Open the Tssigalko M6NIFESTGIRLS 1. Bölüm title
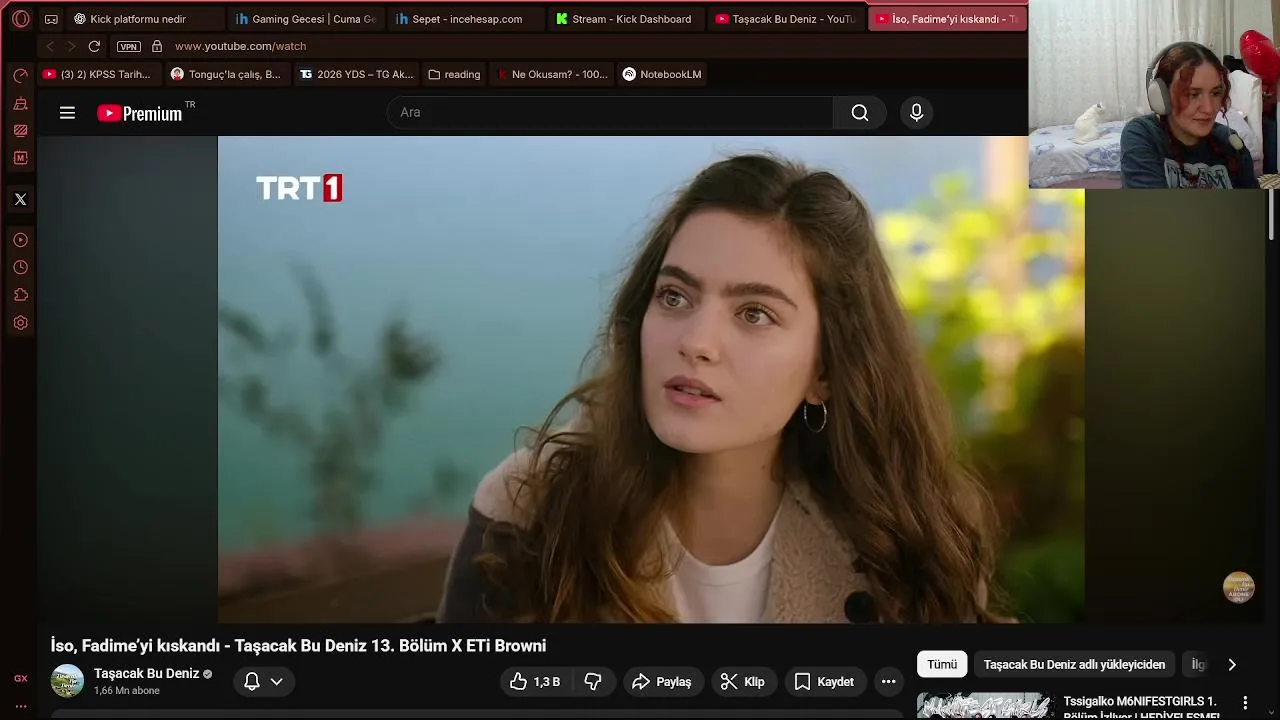1280x720 pixels. [x=1140, y=707]
